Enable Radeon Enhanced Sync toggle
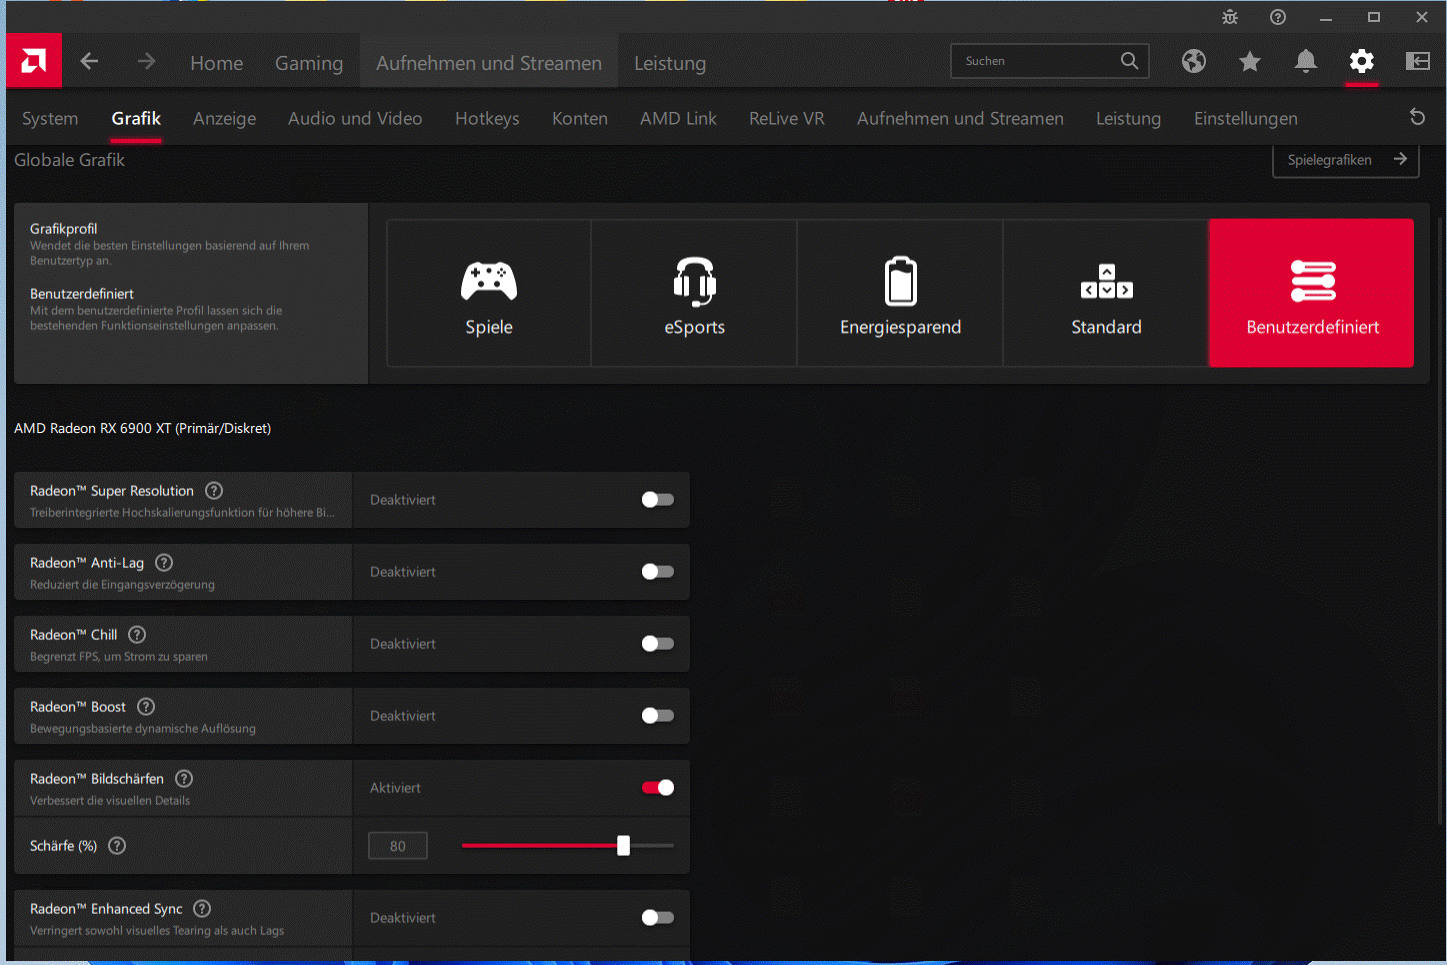 click(658, 918)
